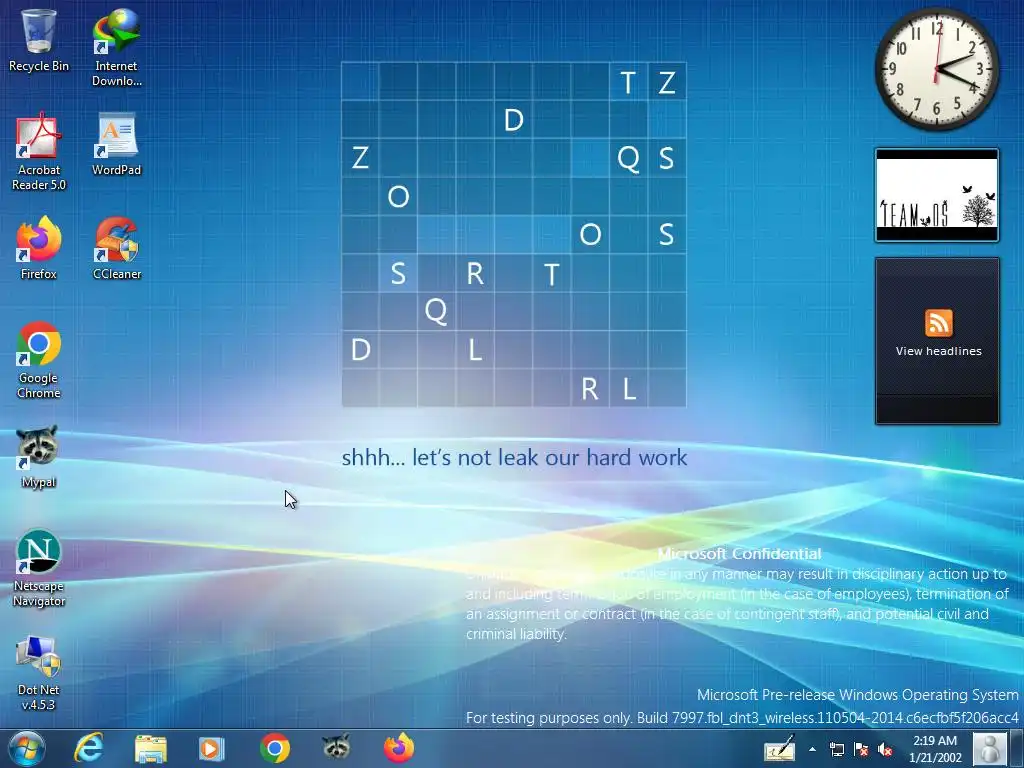Open Acrobat Reader 5.0 shortcut
The width and height of the screenshot is (1024, 768).
tap(39, 152)
